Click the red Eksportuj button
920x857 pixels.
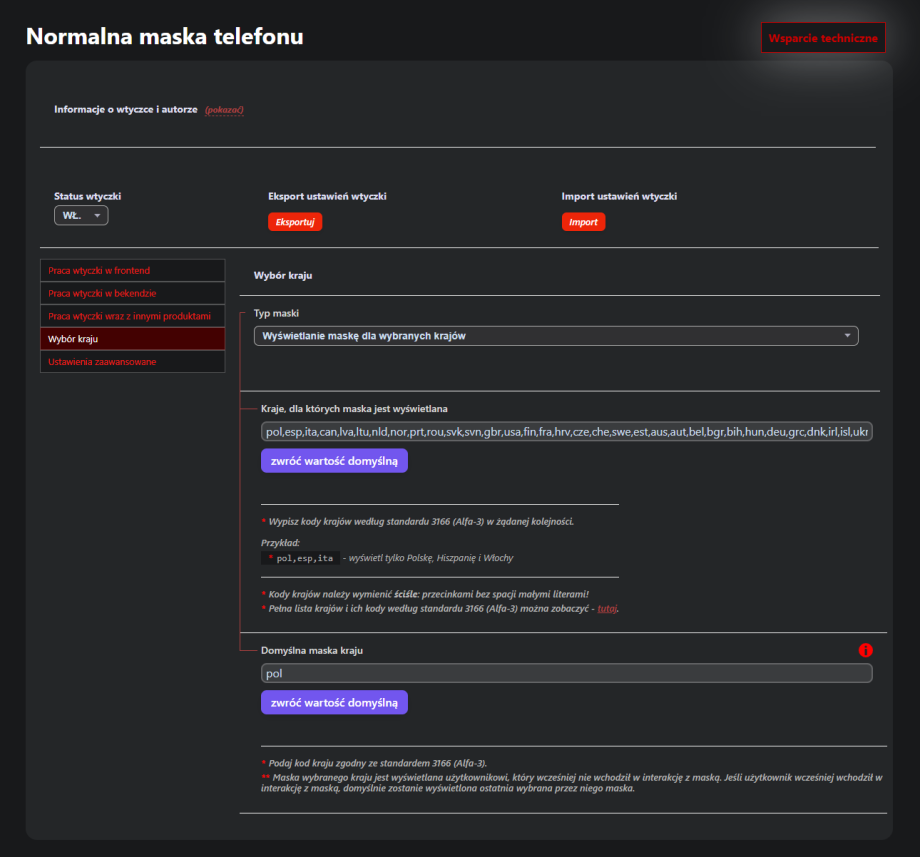point(294,222)
